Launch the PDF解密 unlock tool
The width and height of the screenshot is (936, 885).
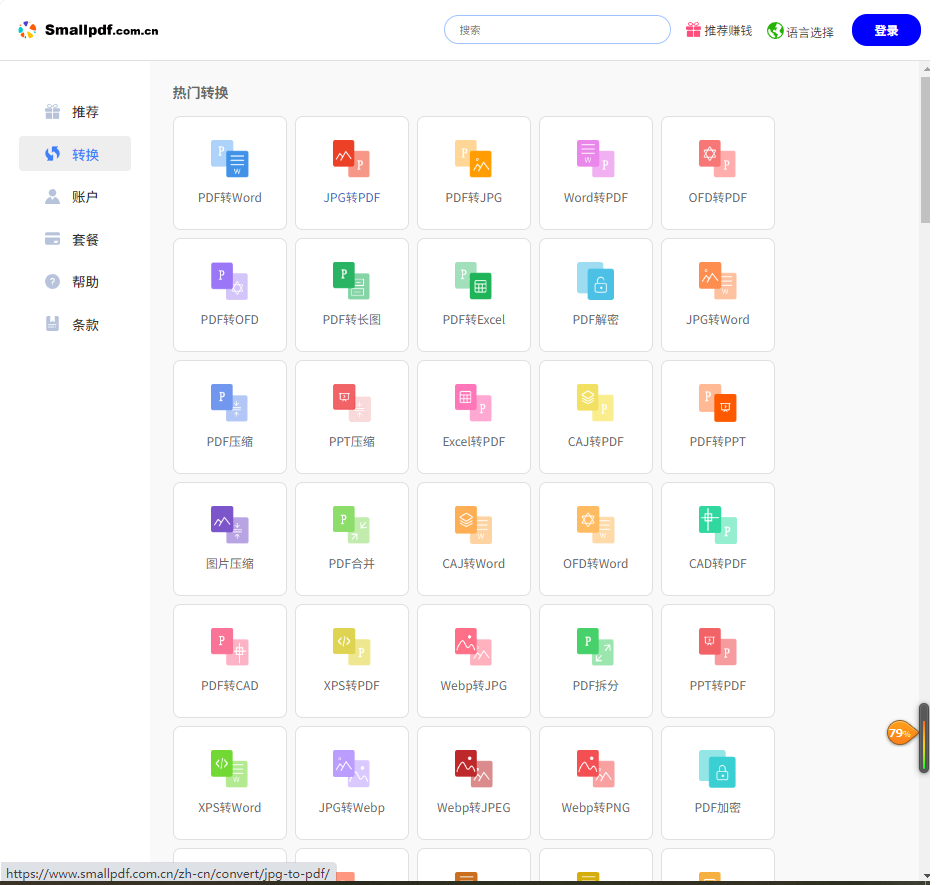596,294
